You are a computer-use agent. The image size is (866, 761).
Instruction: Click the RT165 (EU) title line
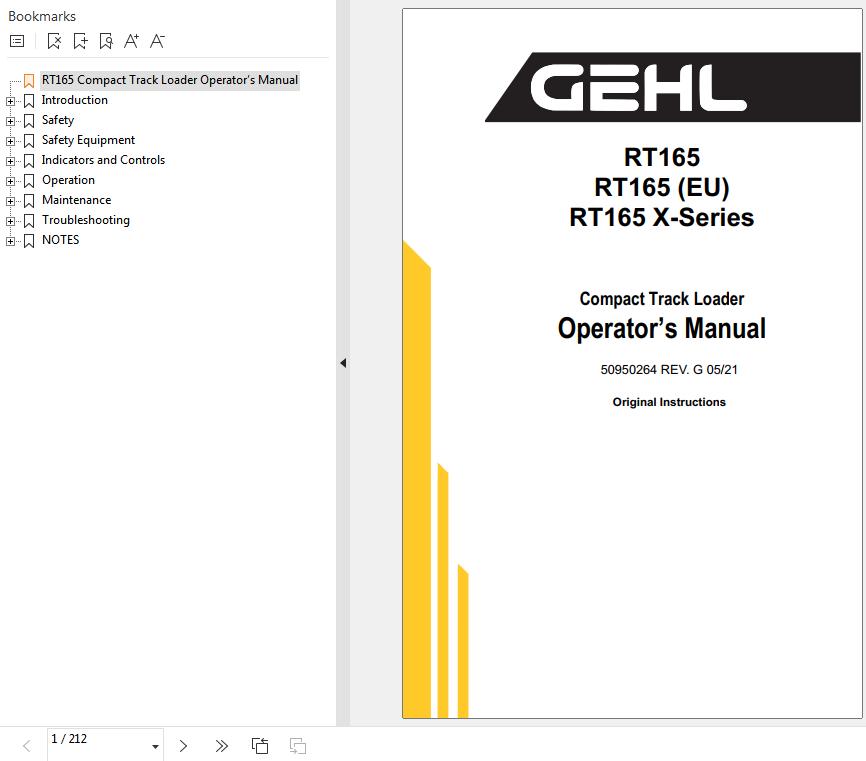coord(662,187)
